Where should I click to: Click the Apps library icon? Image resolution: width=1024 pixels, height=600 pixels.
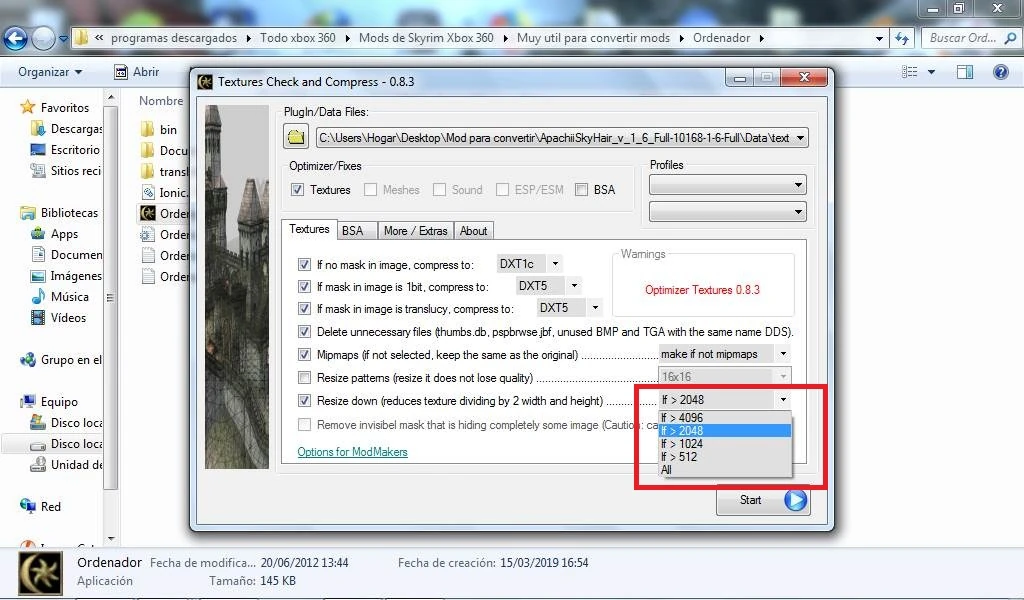38,234
